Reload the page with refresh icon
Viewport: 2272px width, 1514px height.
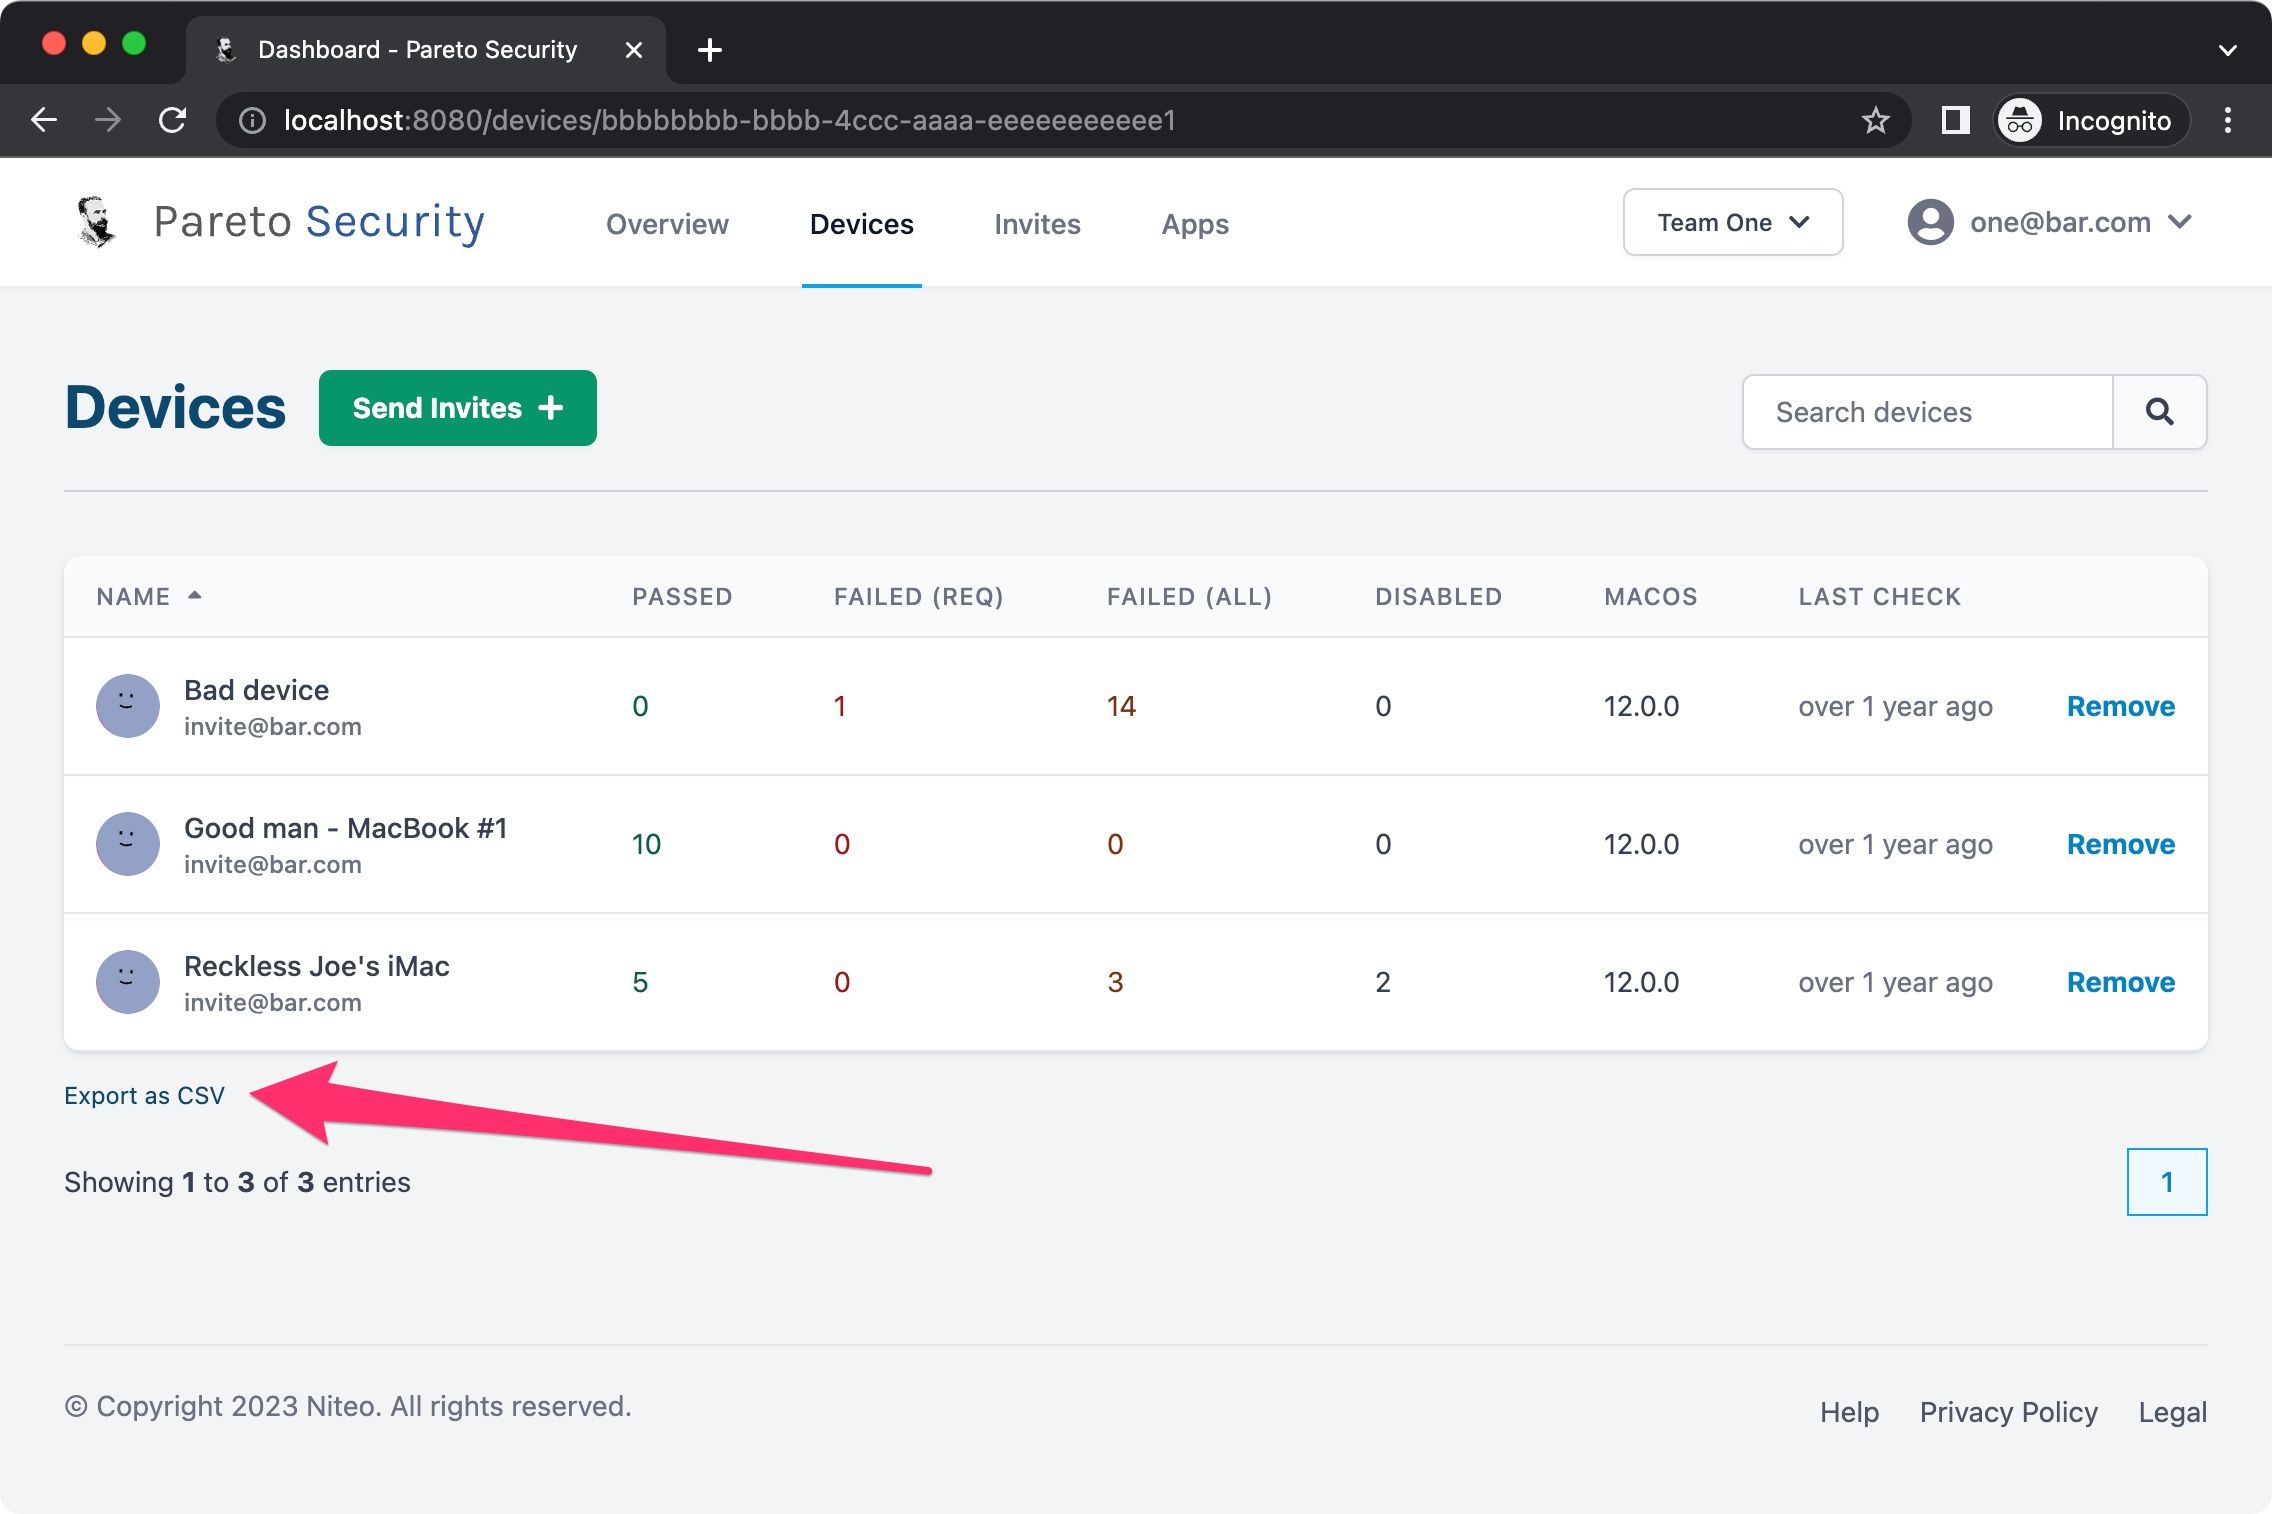pos(173,120)
